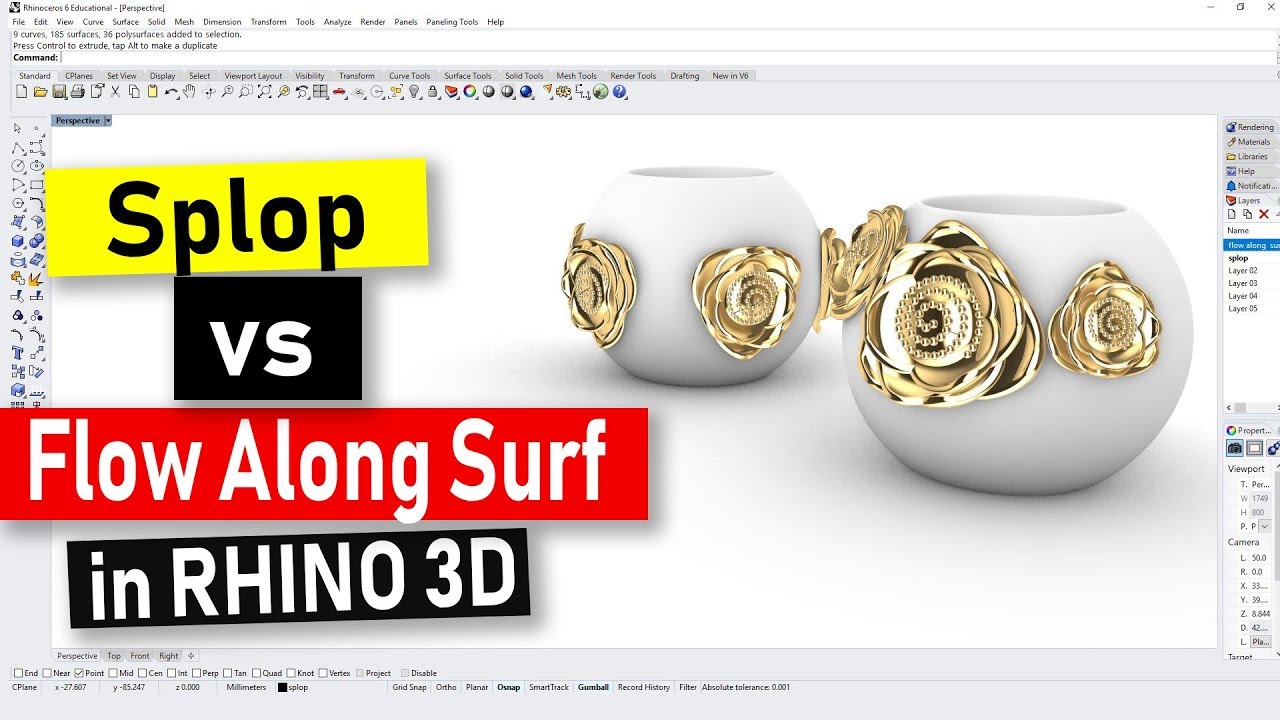Open the Projection dropdown in Viewport properties
Viewport: 1280px width, 720px height.
pyautogui.click(x=1265, y=526)
